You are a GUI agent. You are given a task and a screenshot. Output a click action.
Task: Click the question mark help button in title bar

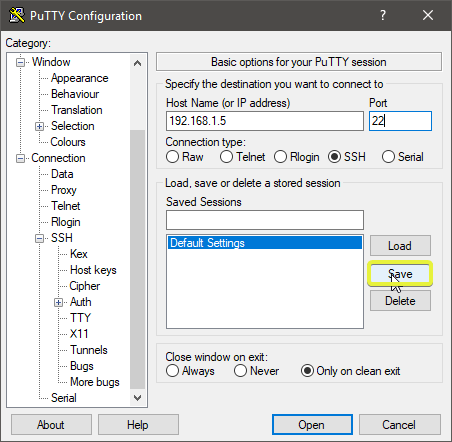(x=383, y=15)
